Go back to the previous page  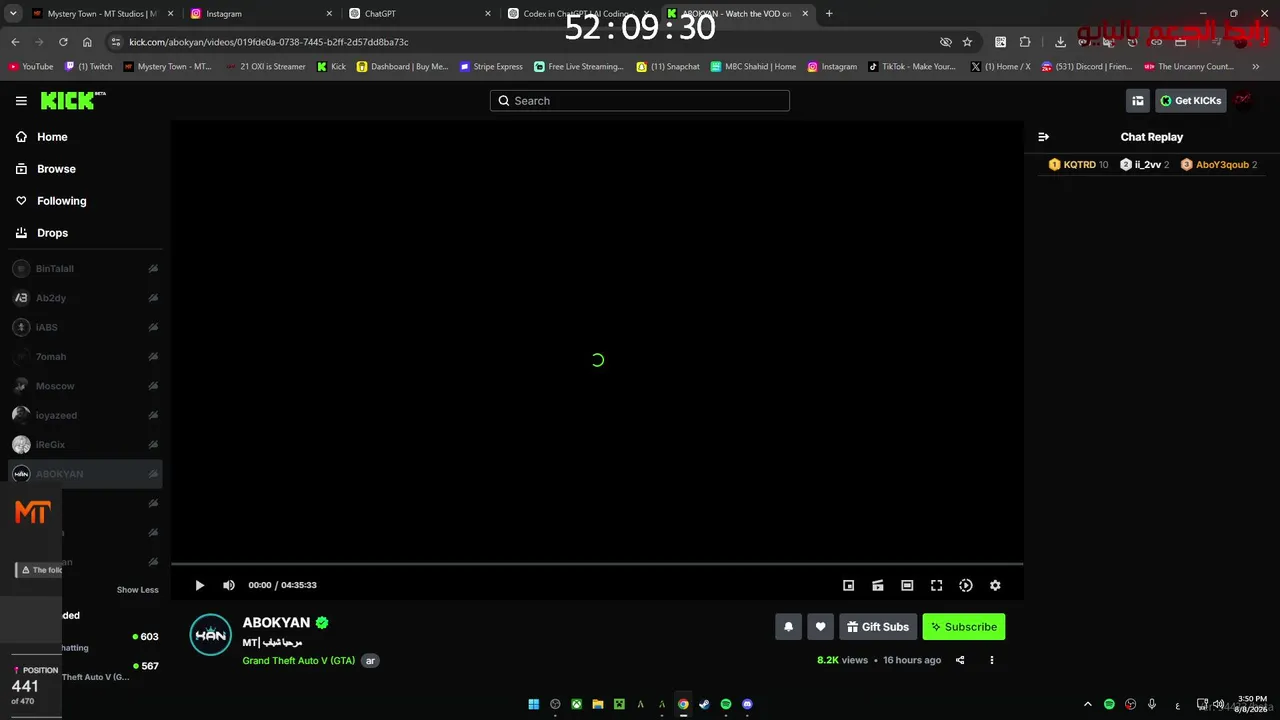point(15,42)
